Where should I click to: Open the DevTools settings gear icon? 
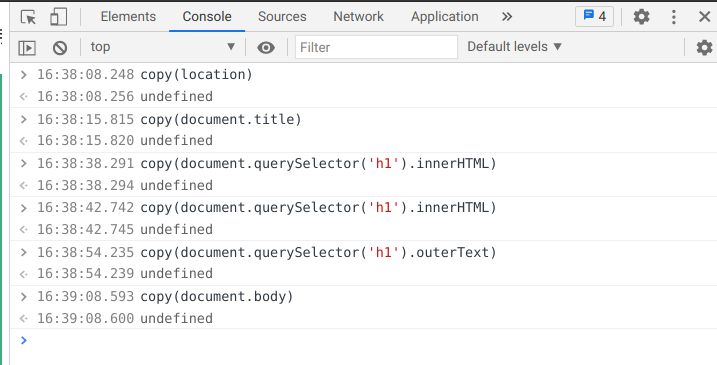[x=642, y=17]
